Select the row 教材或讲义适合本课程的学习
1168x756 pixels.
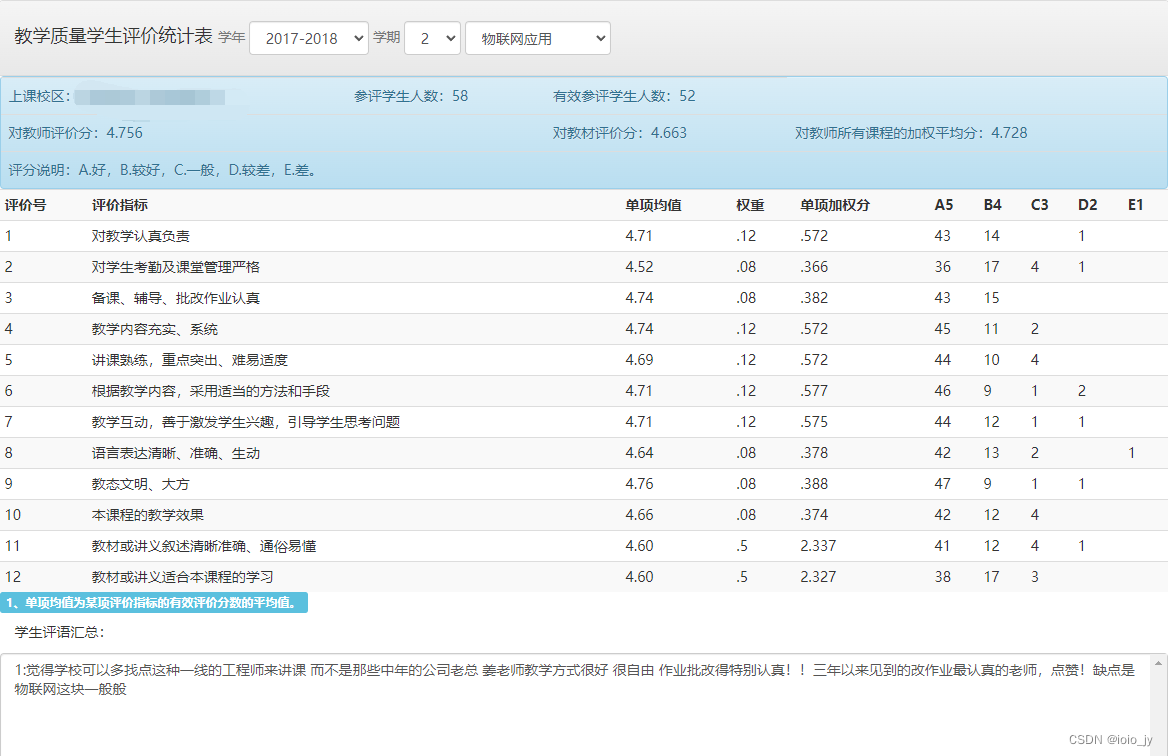(584, 577)
